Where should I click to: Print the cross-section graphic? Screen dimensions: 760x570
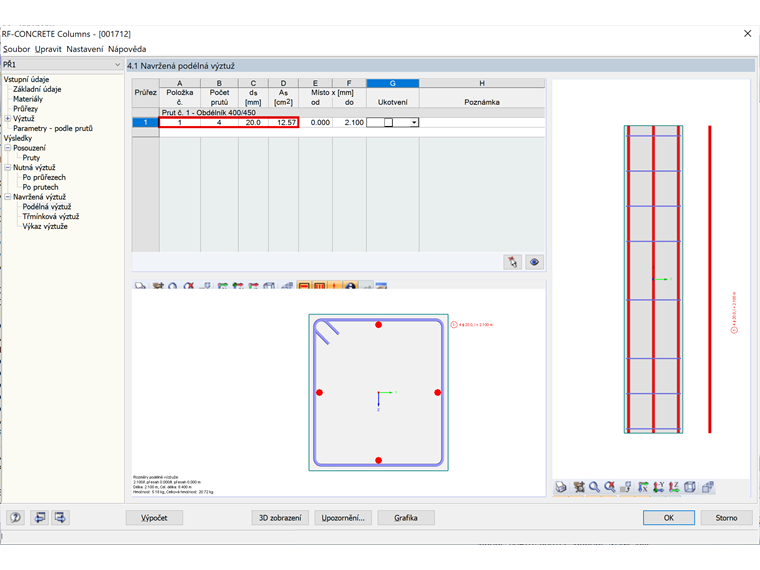click(x=140, y=286)
